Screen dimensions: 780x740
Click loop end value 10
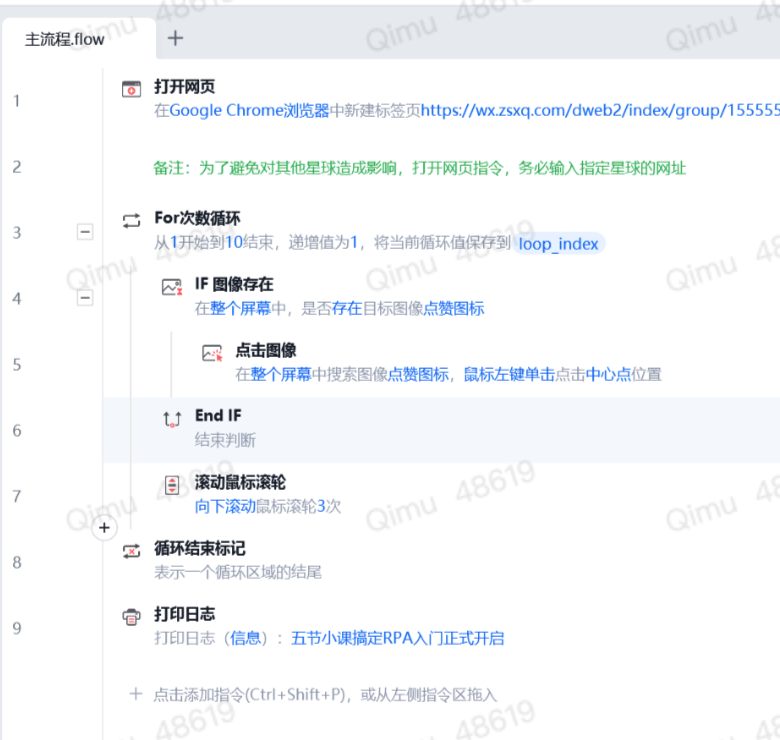click(x=234, y=242)
